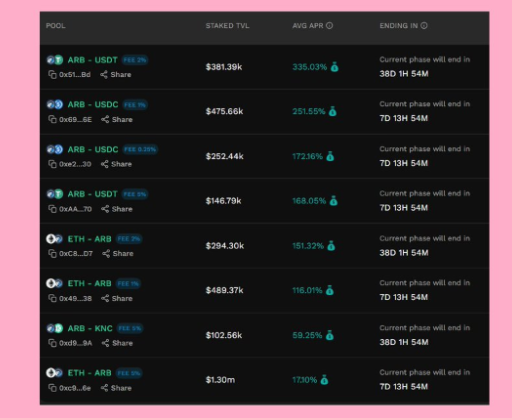This screenshot has height=418, width=512.
Task: Open ARB - USDC pool with $252.44k TVL
Action: pyautogui.click(x=93, y=149)
